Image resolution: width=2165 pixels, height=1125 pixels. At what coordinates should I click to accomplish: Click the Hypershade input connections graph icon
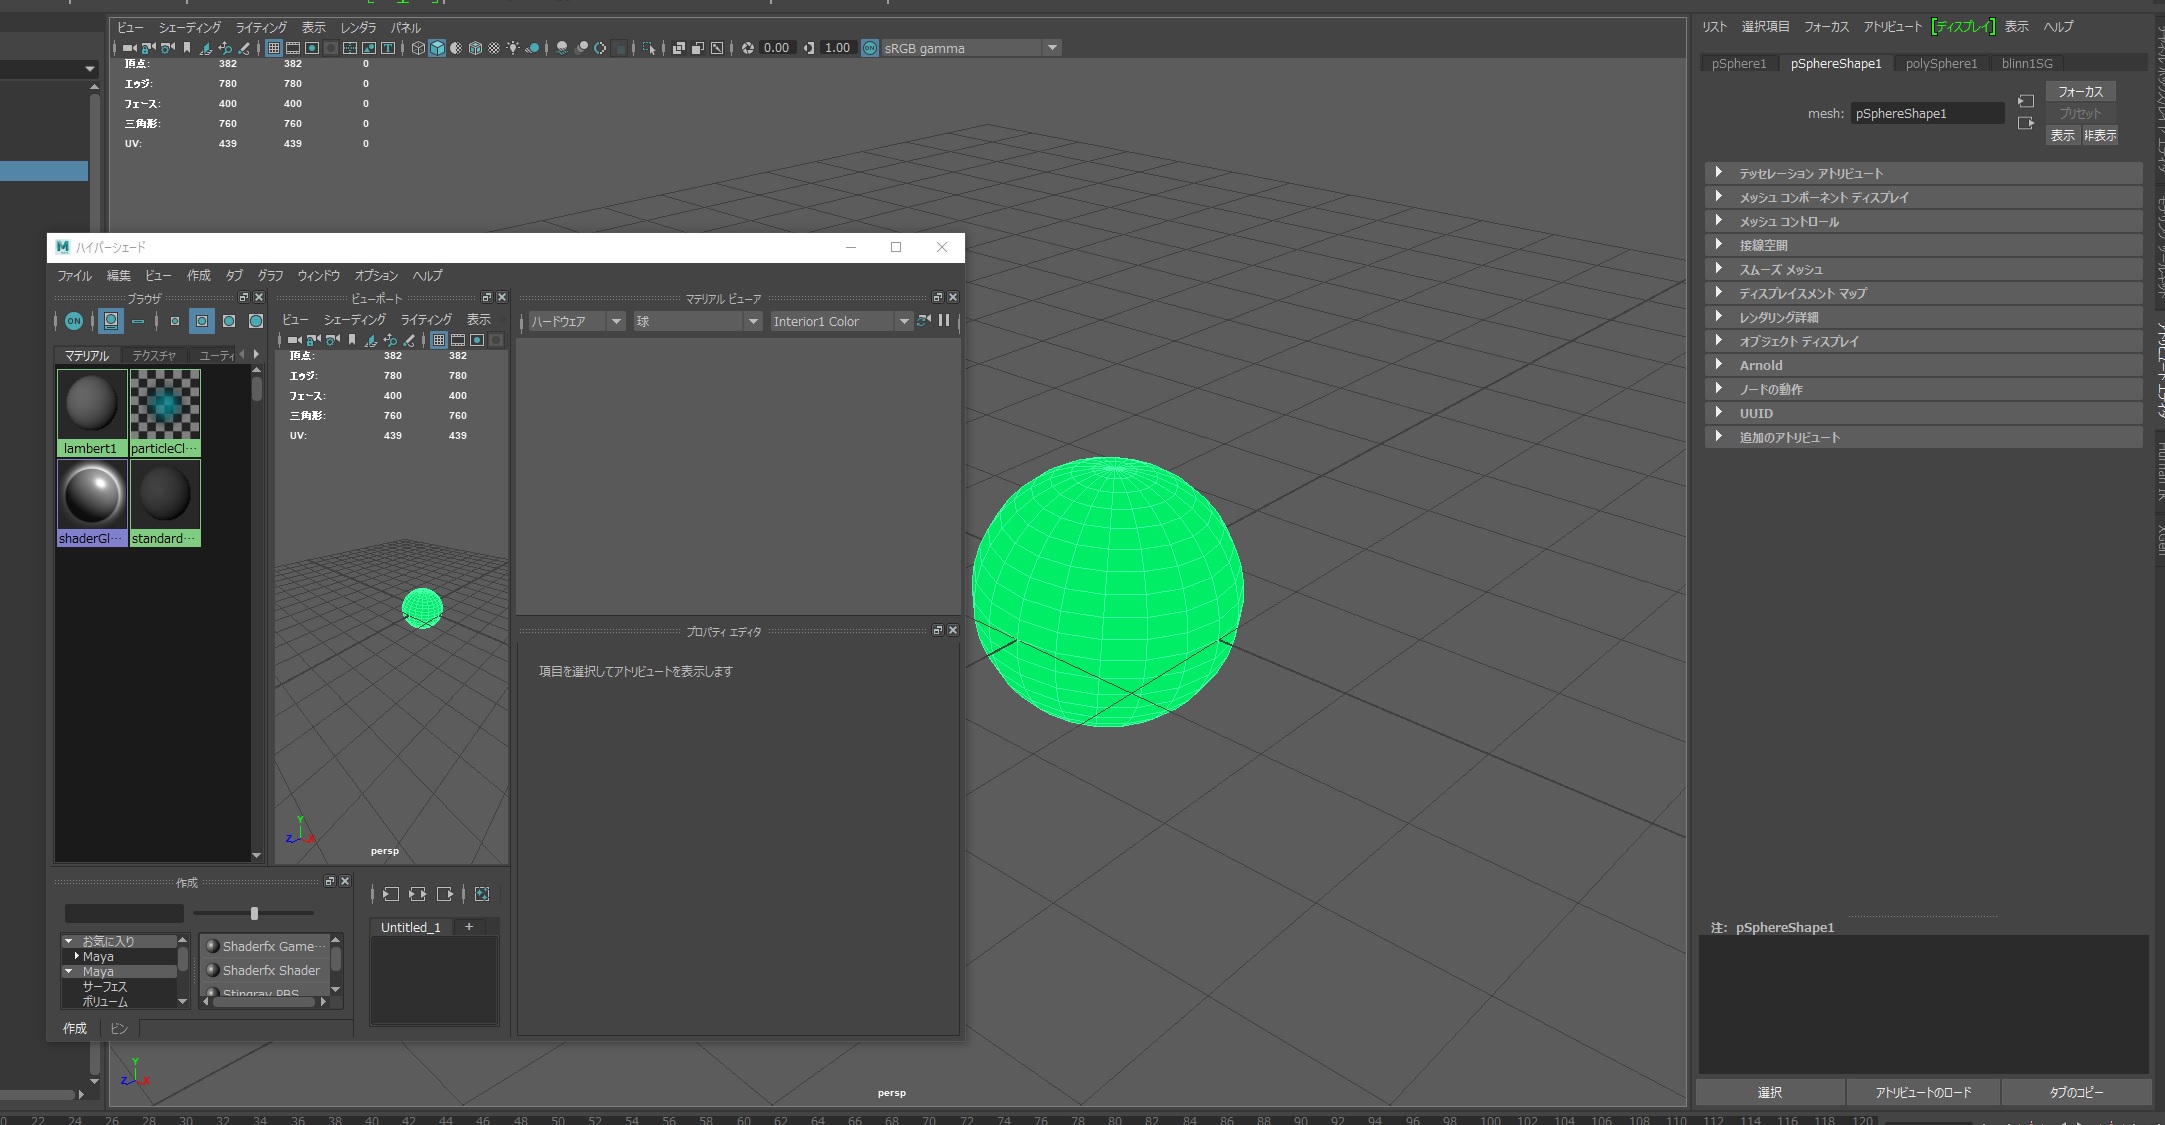coord(391,894)
